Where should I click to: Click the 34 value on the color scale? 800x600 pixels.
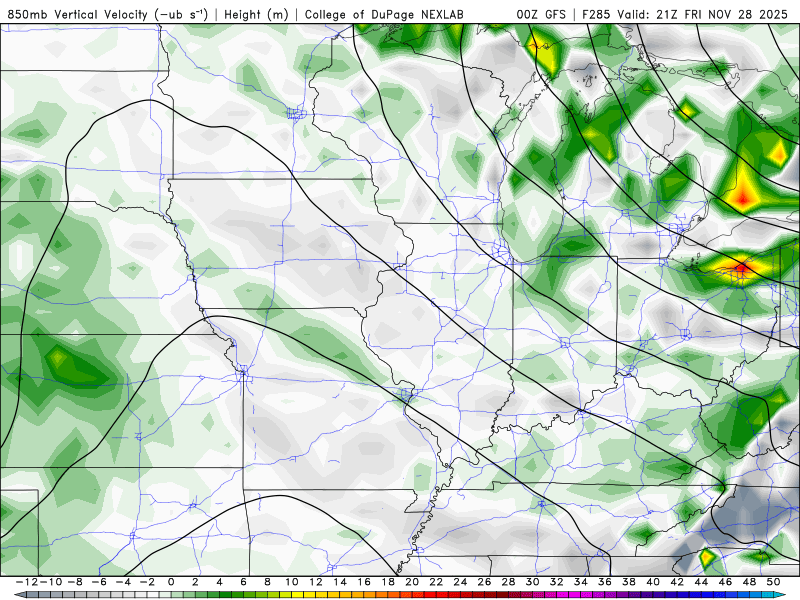(x=581, y=582)
